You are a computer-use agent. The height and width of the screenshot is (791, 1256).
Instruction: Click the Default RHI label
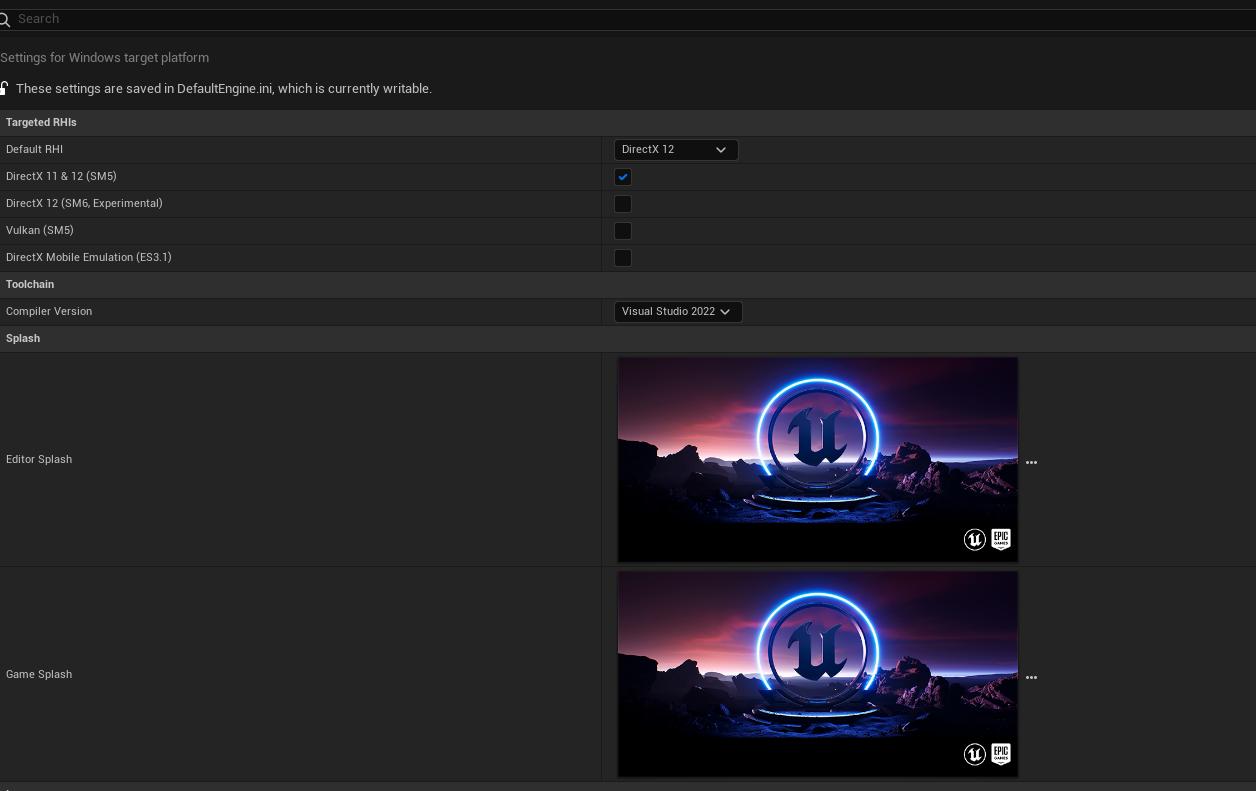(x=34, y=149)
